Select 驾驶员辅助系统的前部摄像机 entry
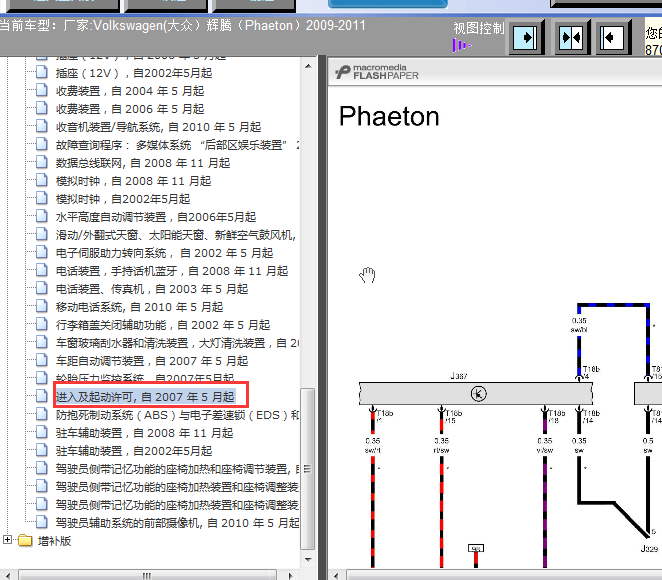This screenshot has height=580, width=662. click(x=177, y=523)
